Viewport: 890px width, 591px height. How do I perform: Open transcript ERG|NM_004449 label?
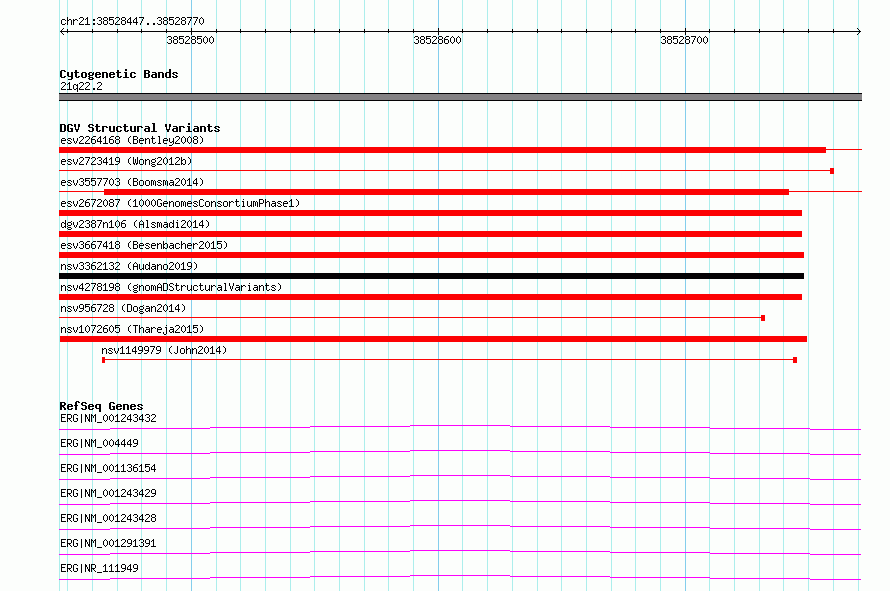(99, 443)
